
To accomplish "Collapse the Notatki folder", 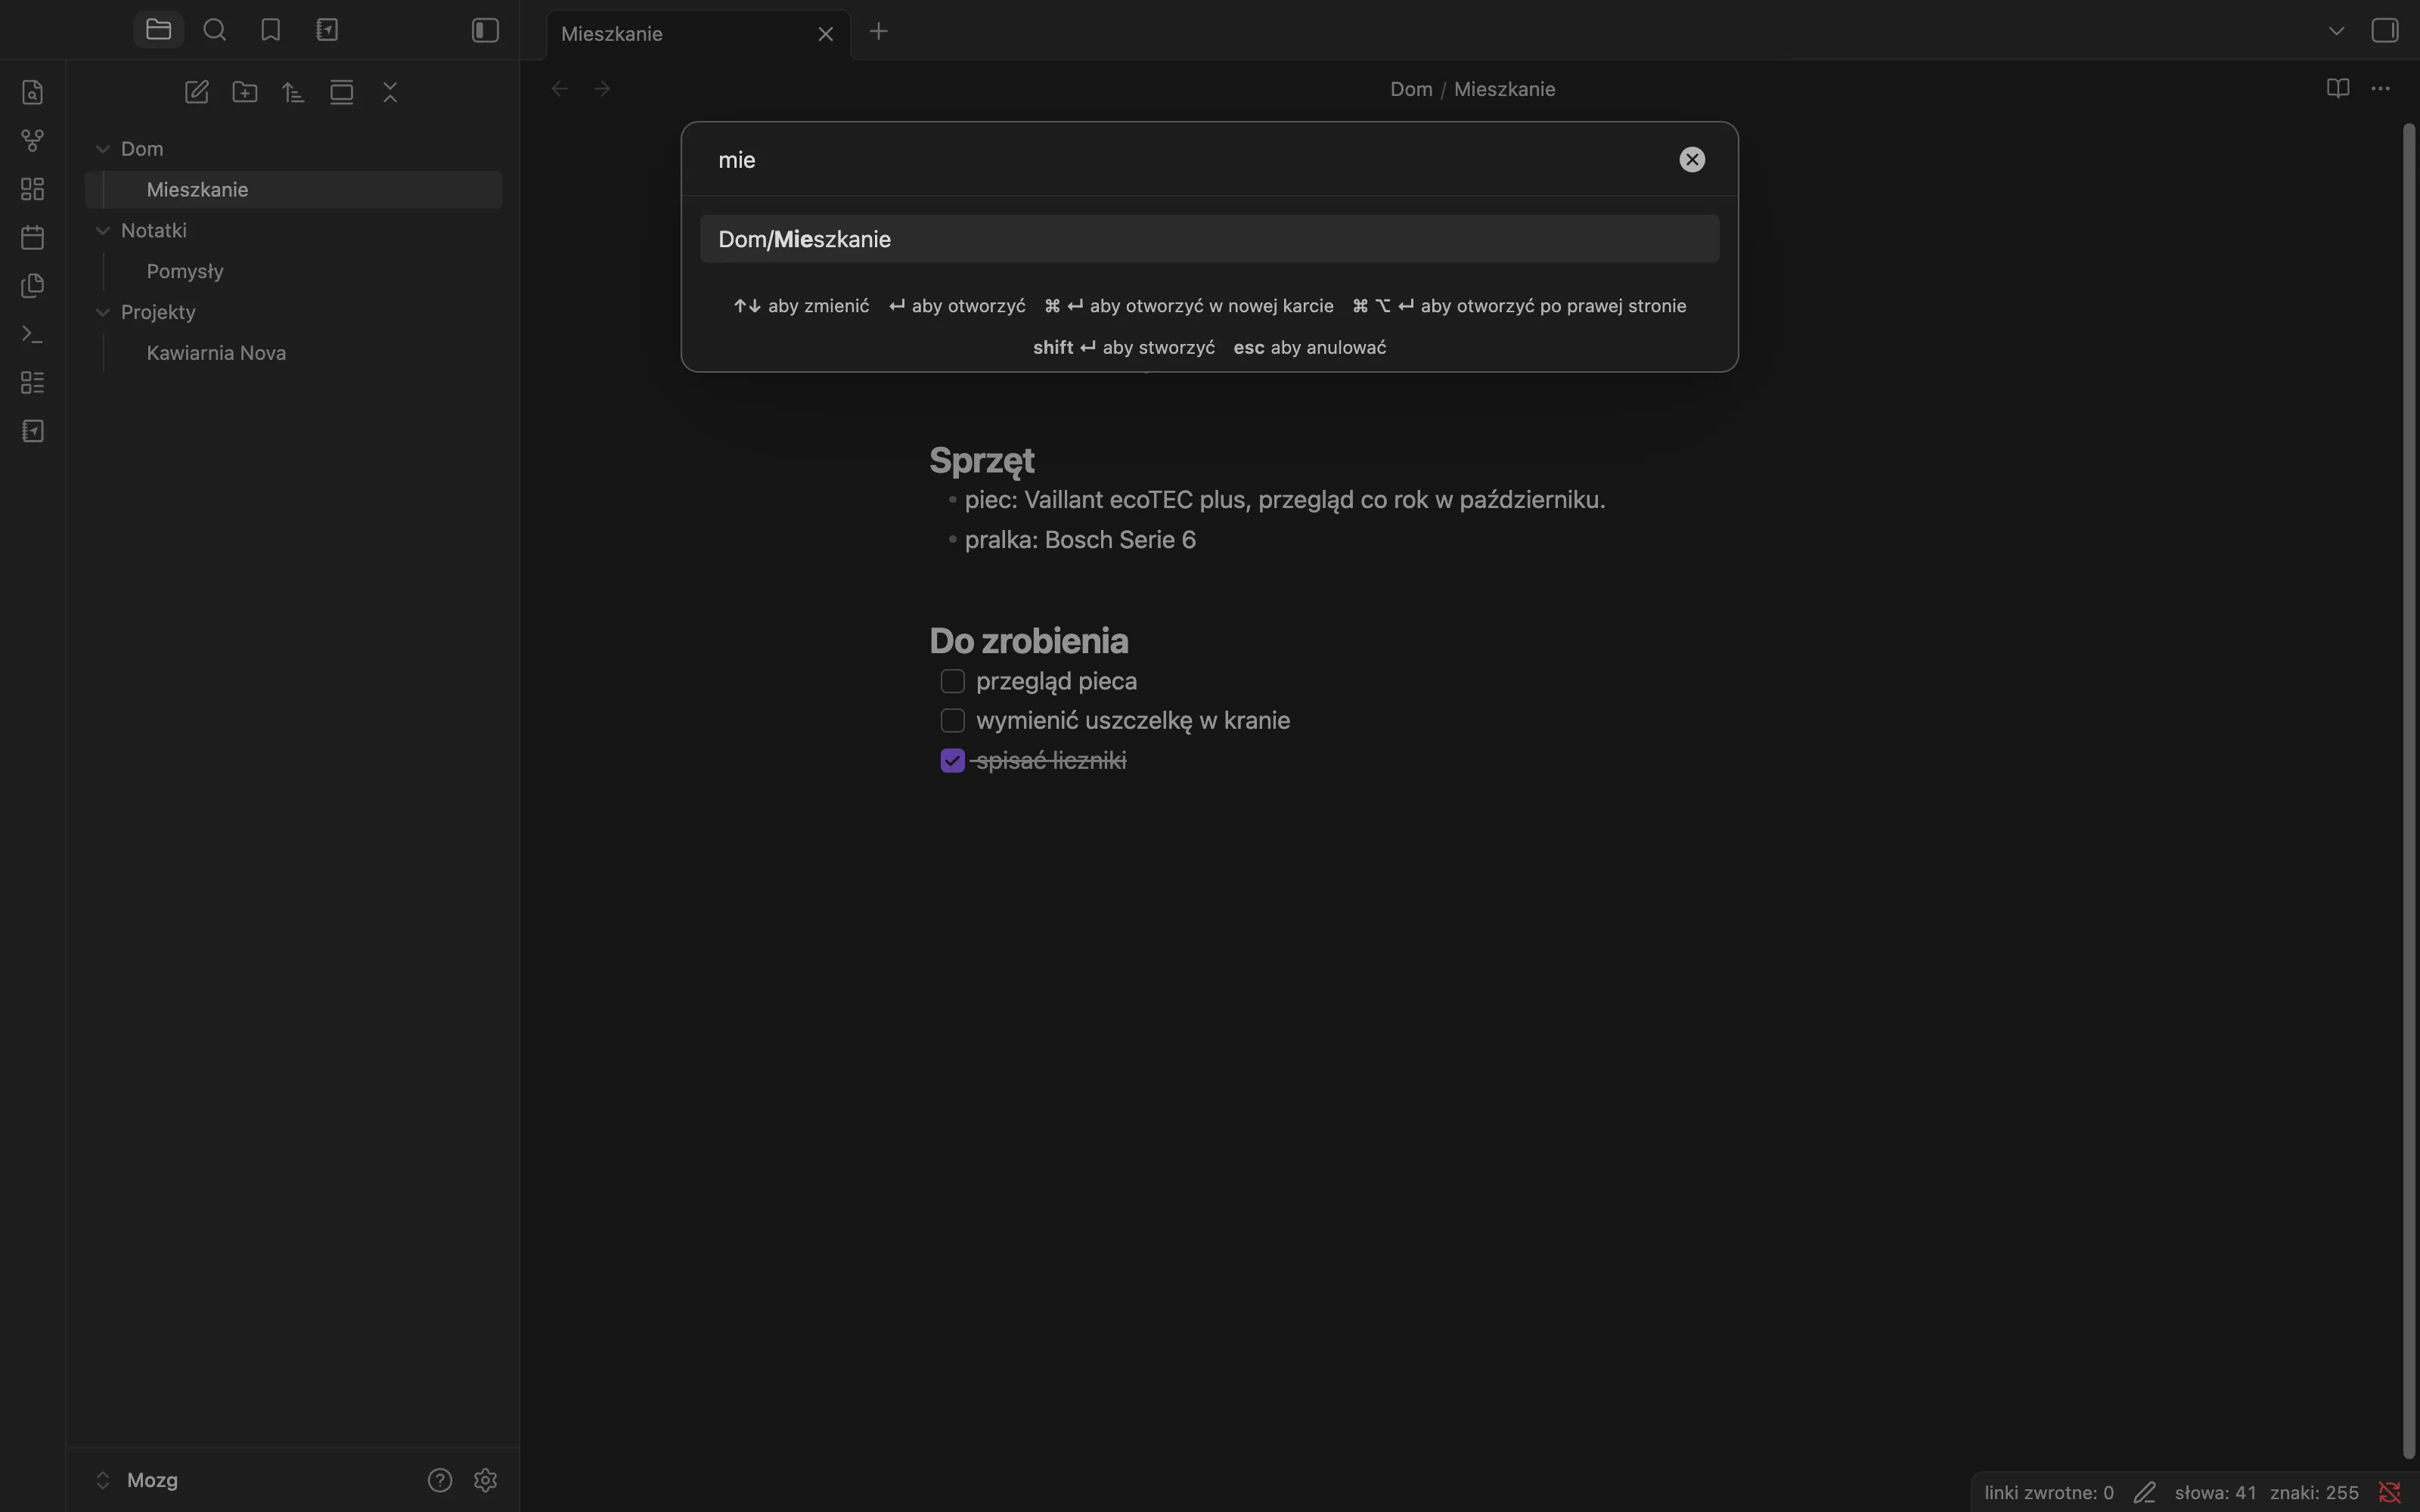I will pos(102,231).
